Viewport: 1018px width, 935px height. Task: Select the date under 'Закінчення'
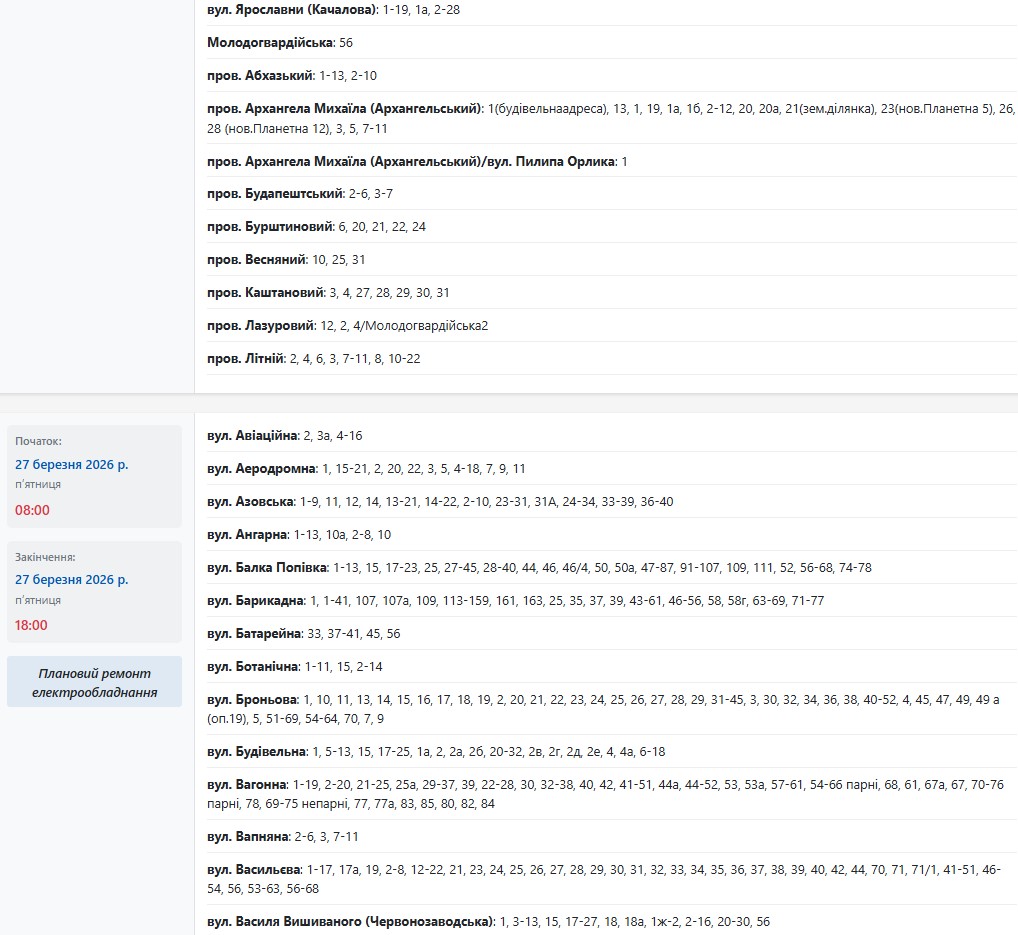click(x=71, y=579)
